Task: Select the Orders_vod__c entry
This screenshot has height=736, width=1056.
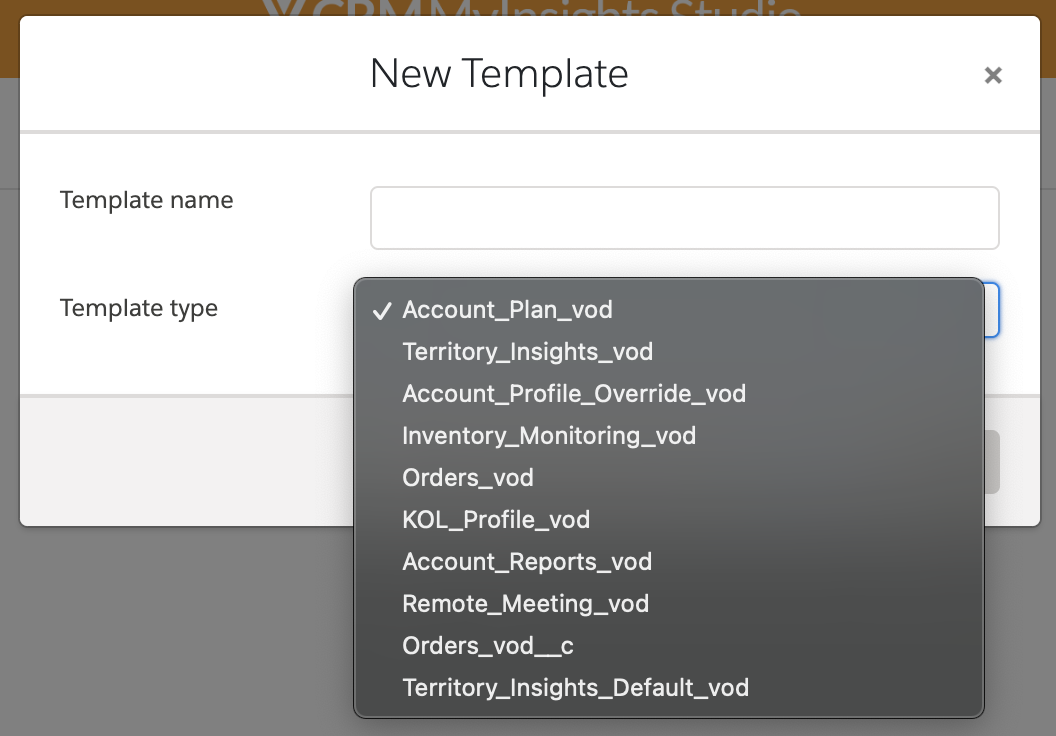Action: 487,646
